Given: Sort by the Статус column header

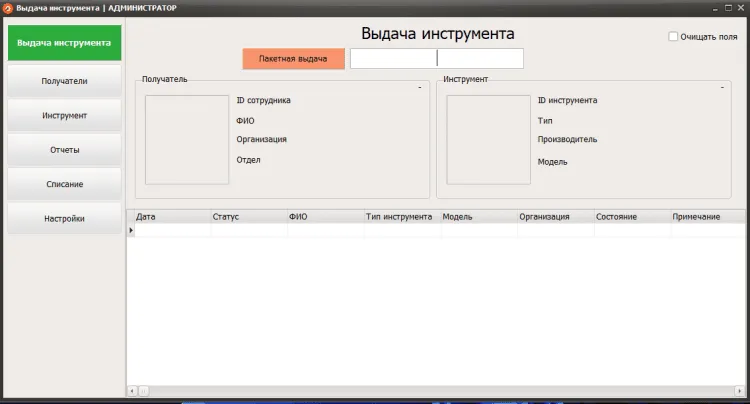Looking at the screenshot, I should pyautogui.click(x=249, y=217).
